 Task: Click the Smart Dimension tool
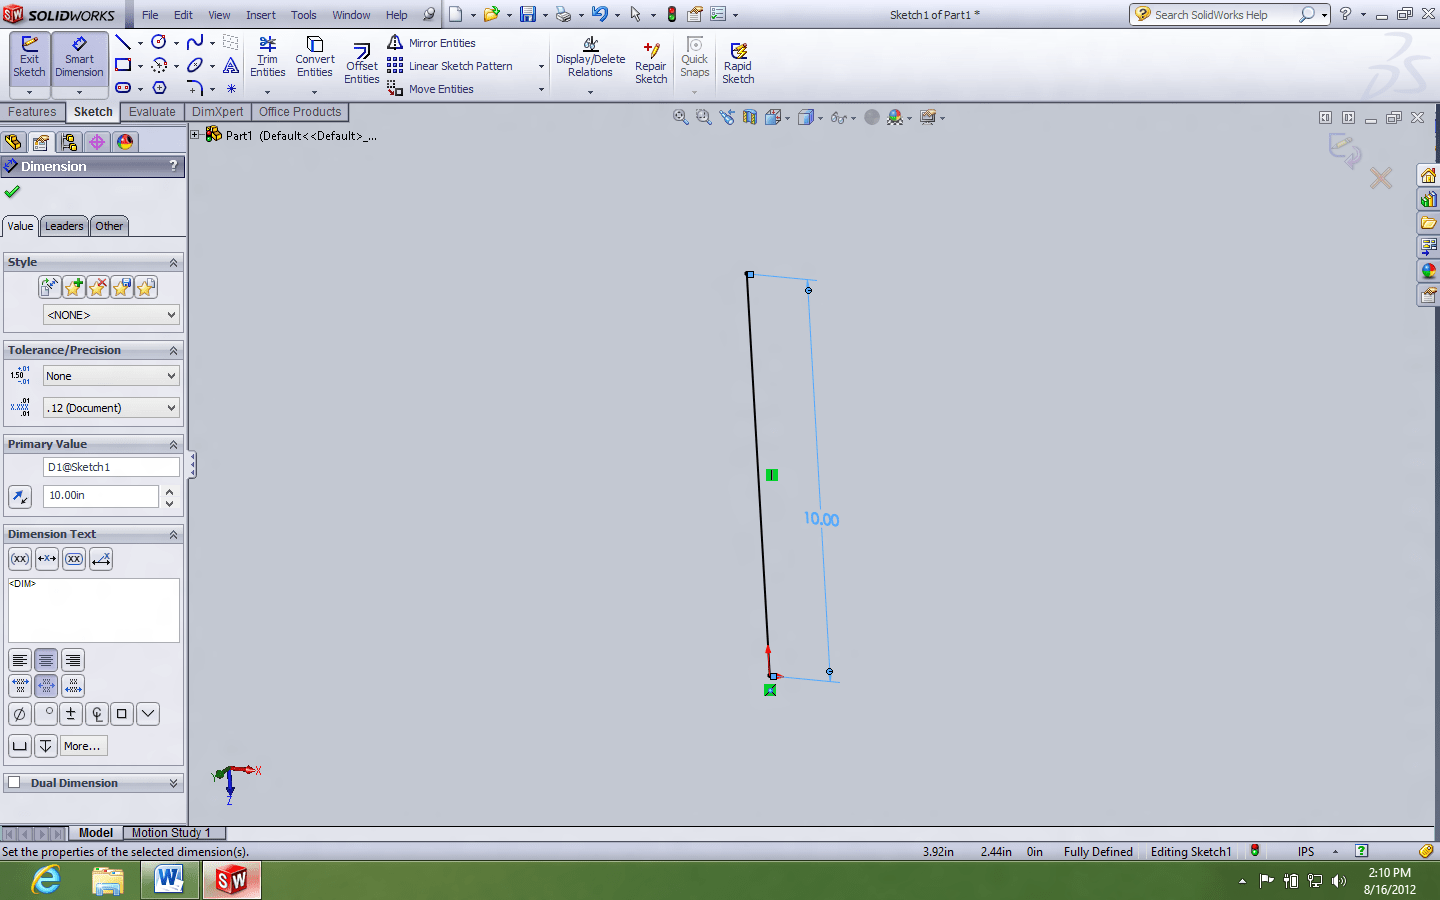[79, 58]
